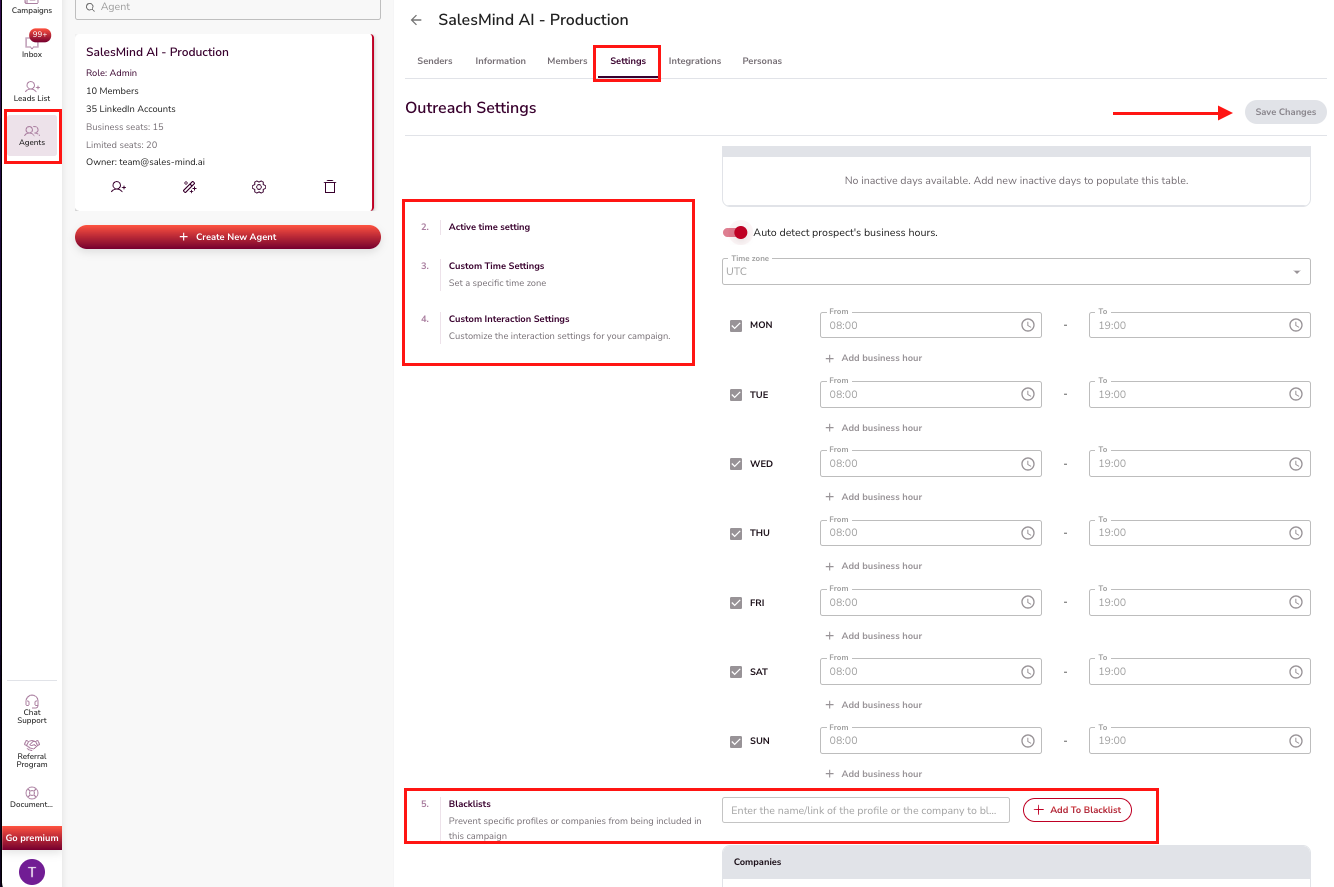Switch to the Integrations tab
Viewport: 1334px width, 887px height.
694,61
